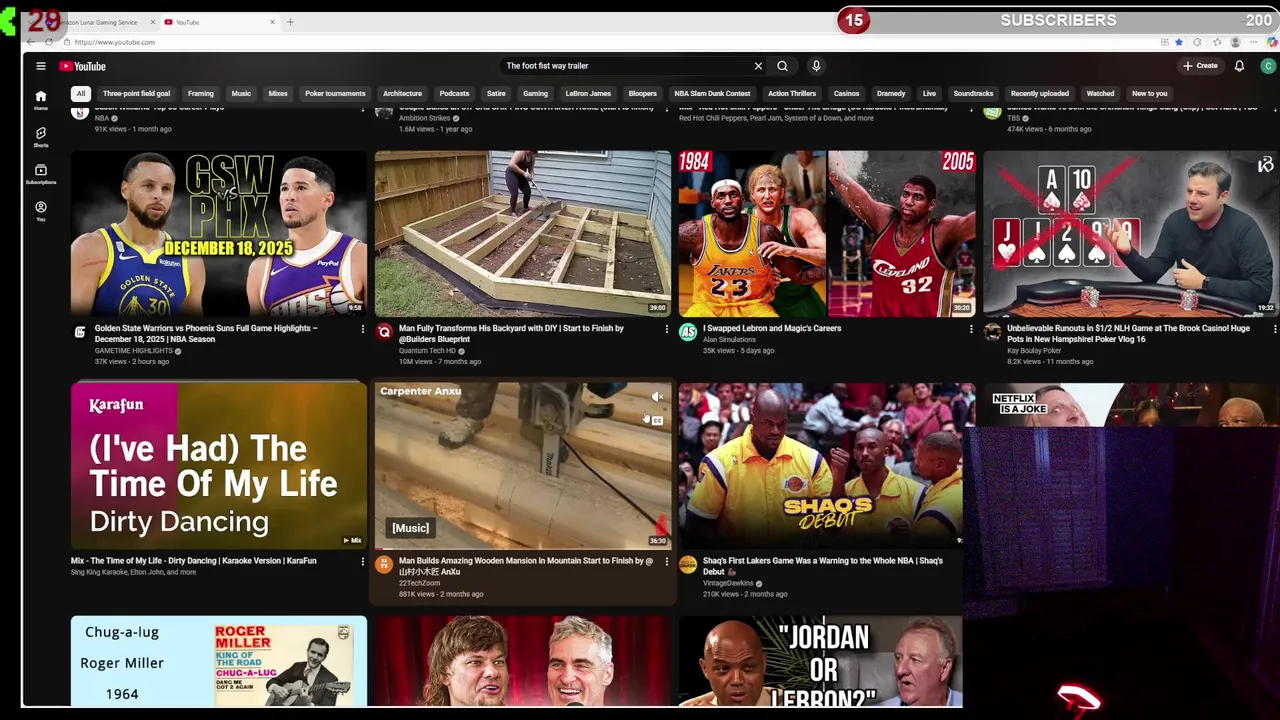The image size is (1280, 720).
Task: Click the magnifier search button
Action: tap(782, 66)
